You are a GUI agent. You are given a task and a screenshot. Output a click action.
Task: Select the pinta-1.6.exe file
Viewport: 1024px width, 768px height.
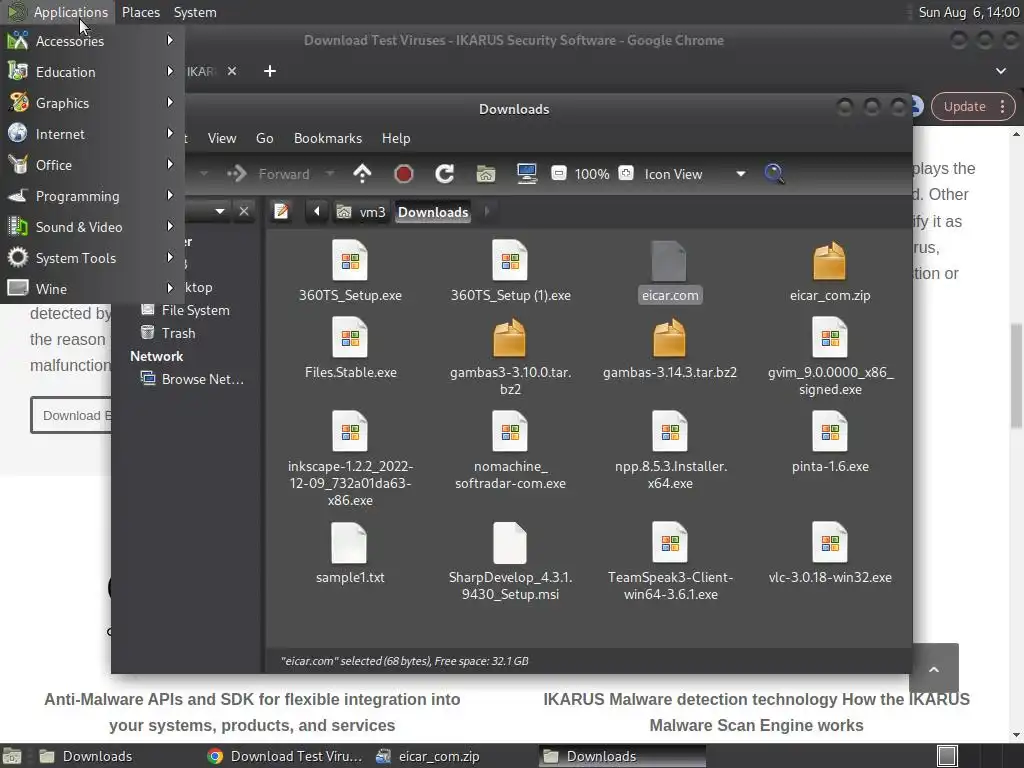click(830, 442)
